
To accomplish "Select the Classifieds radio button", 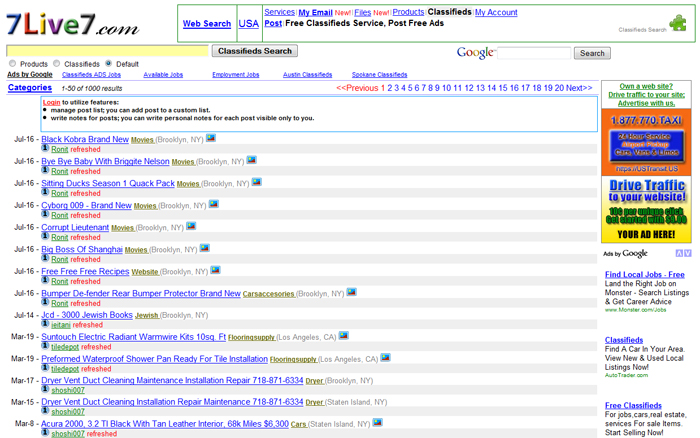I will (56, 63).
